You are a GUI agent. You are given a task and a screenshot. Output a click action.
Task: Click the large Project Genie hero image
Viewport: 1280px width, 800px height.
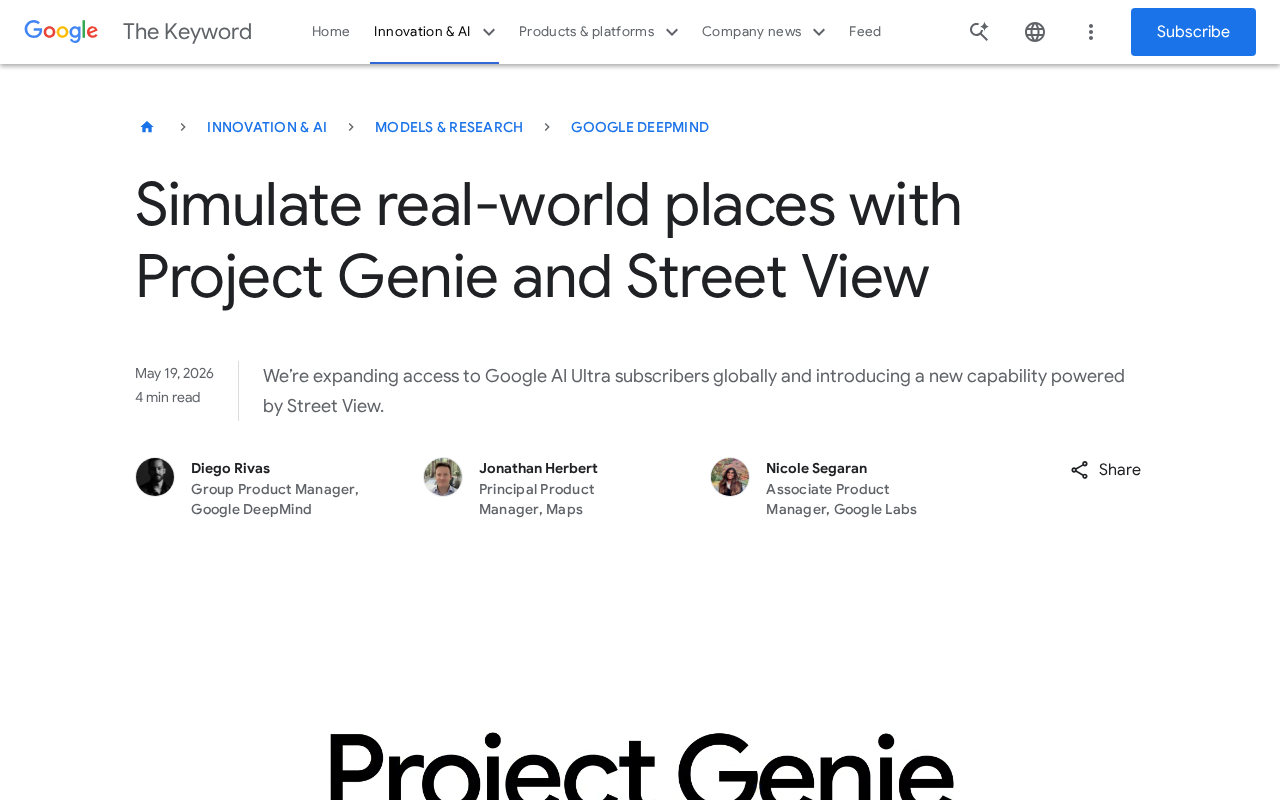(x=640, y=765)
